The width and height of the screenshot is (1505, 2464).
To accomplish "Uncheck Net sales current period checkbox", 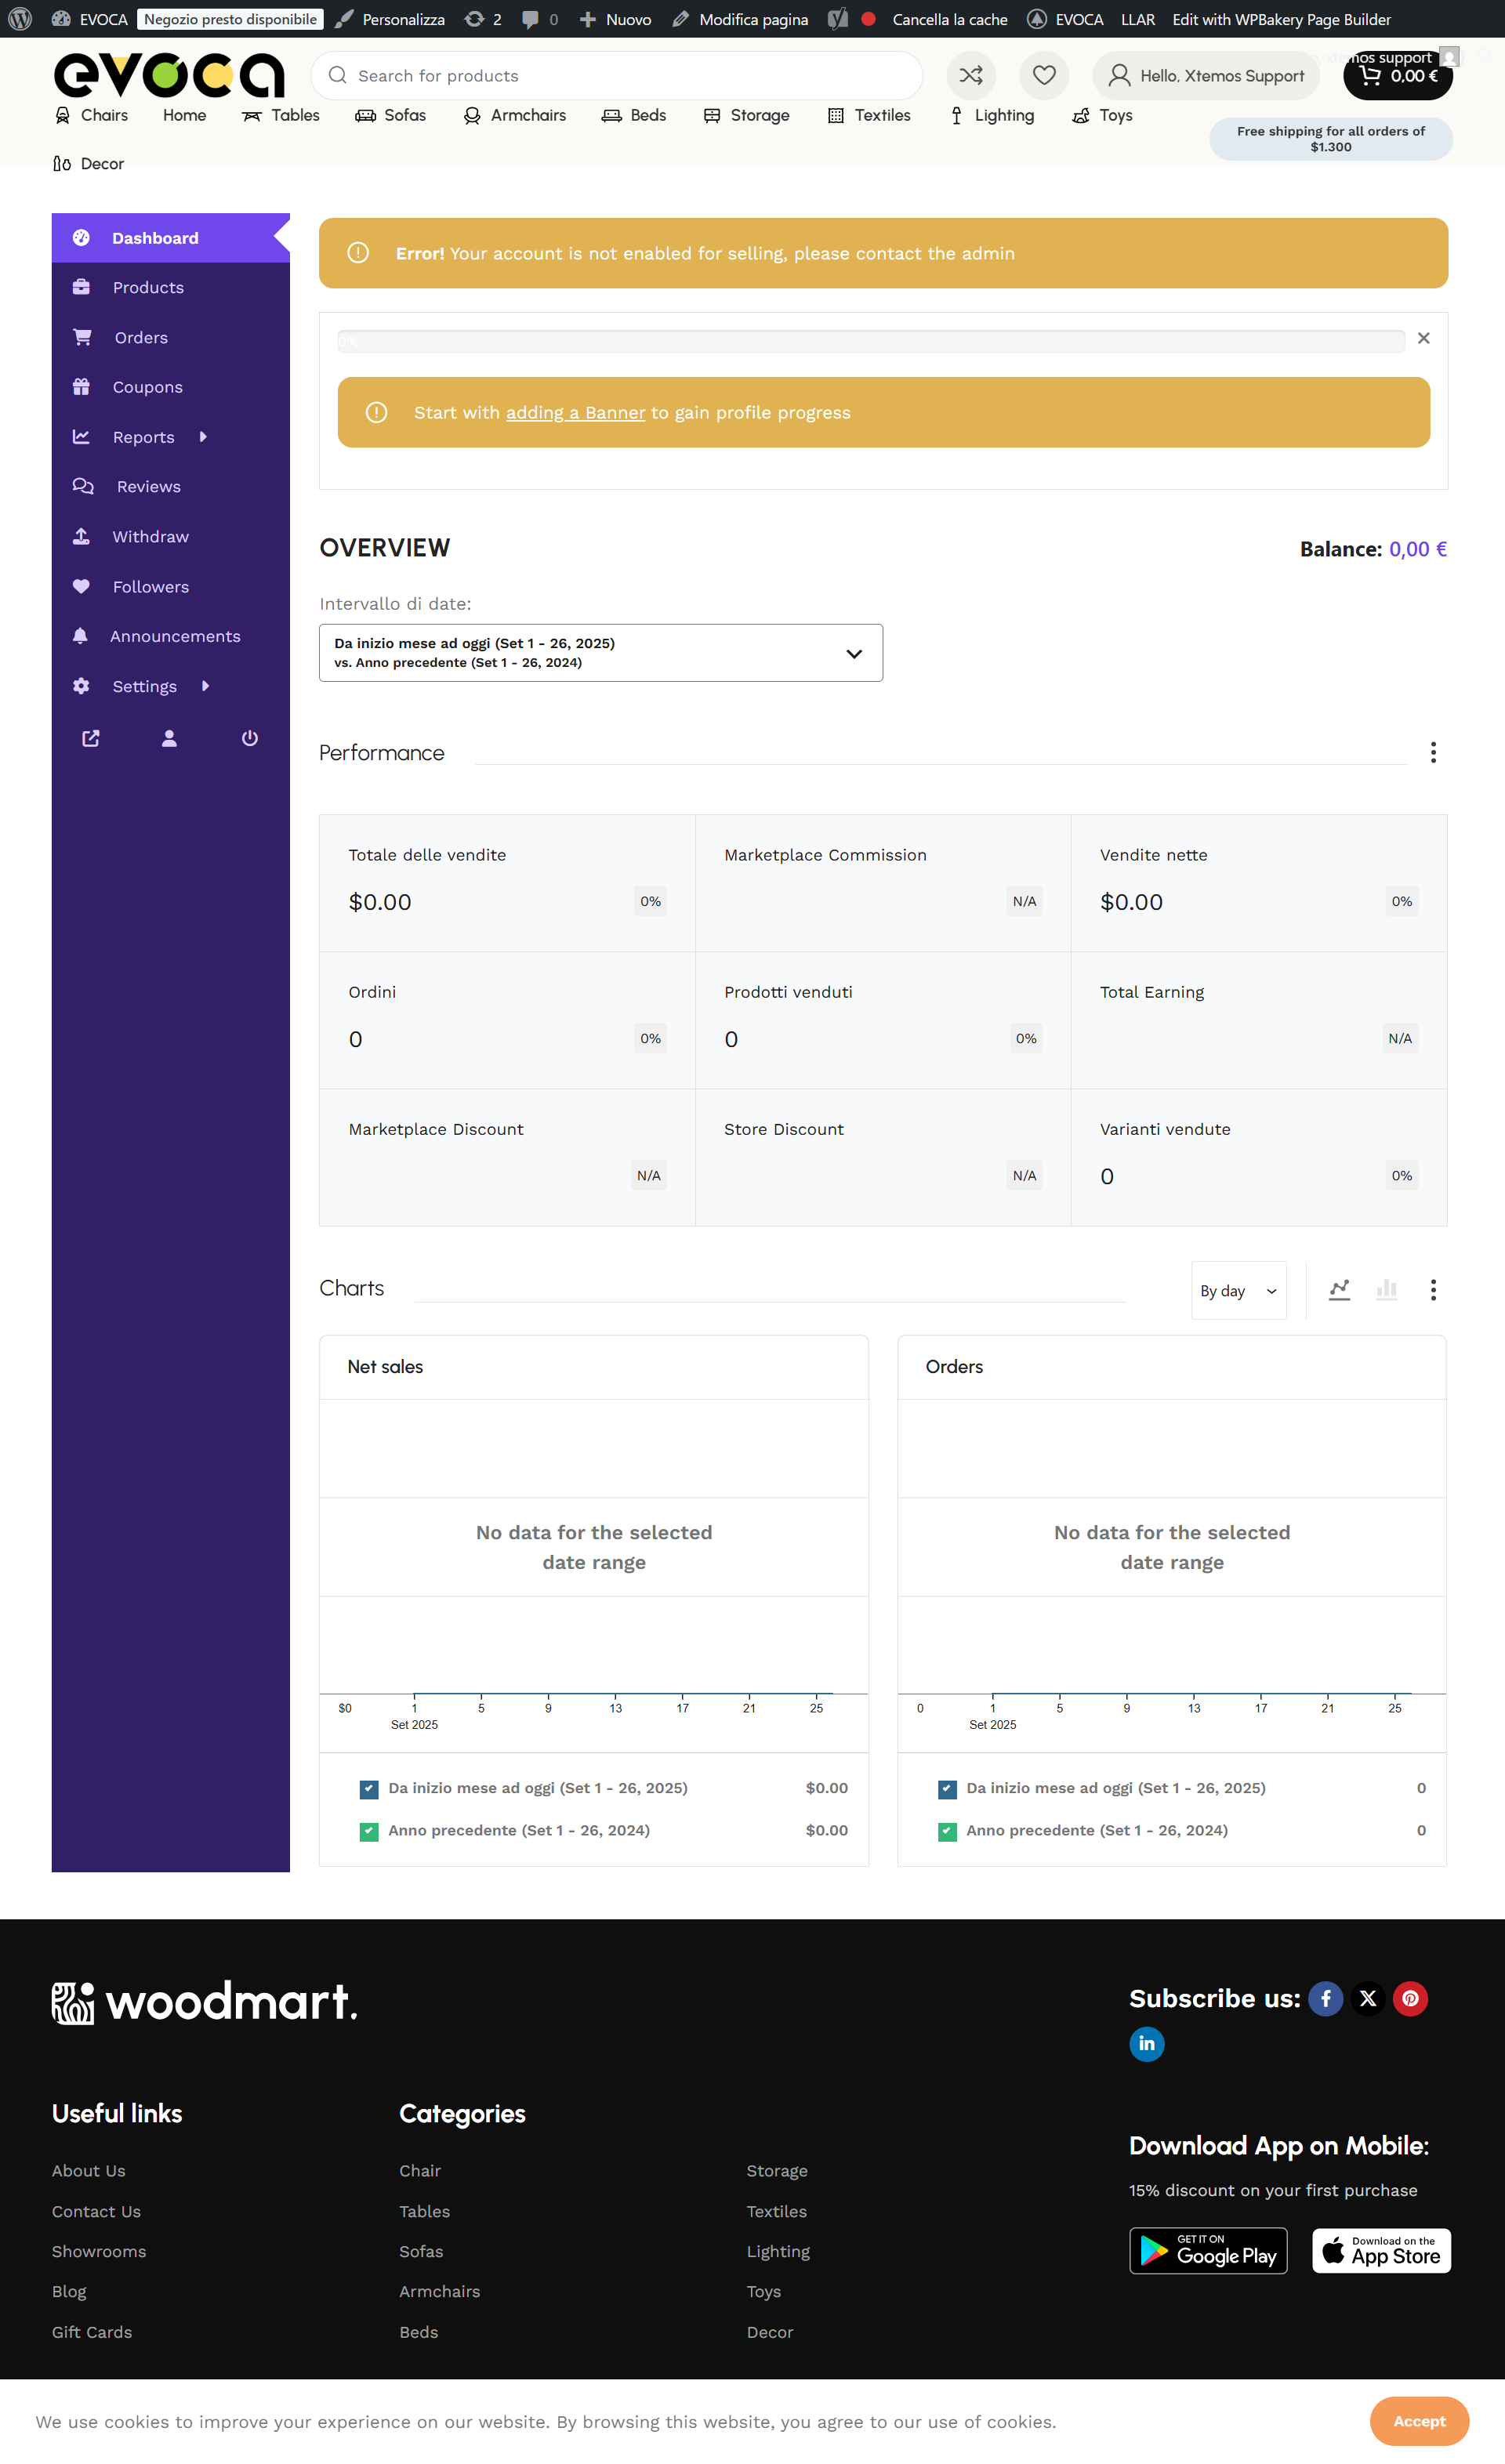I will coord(369,1788).
